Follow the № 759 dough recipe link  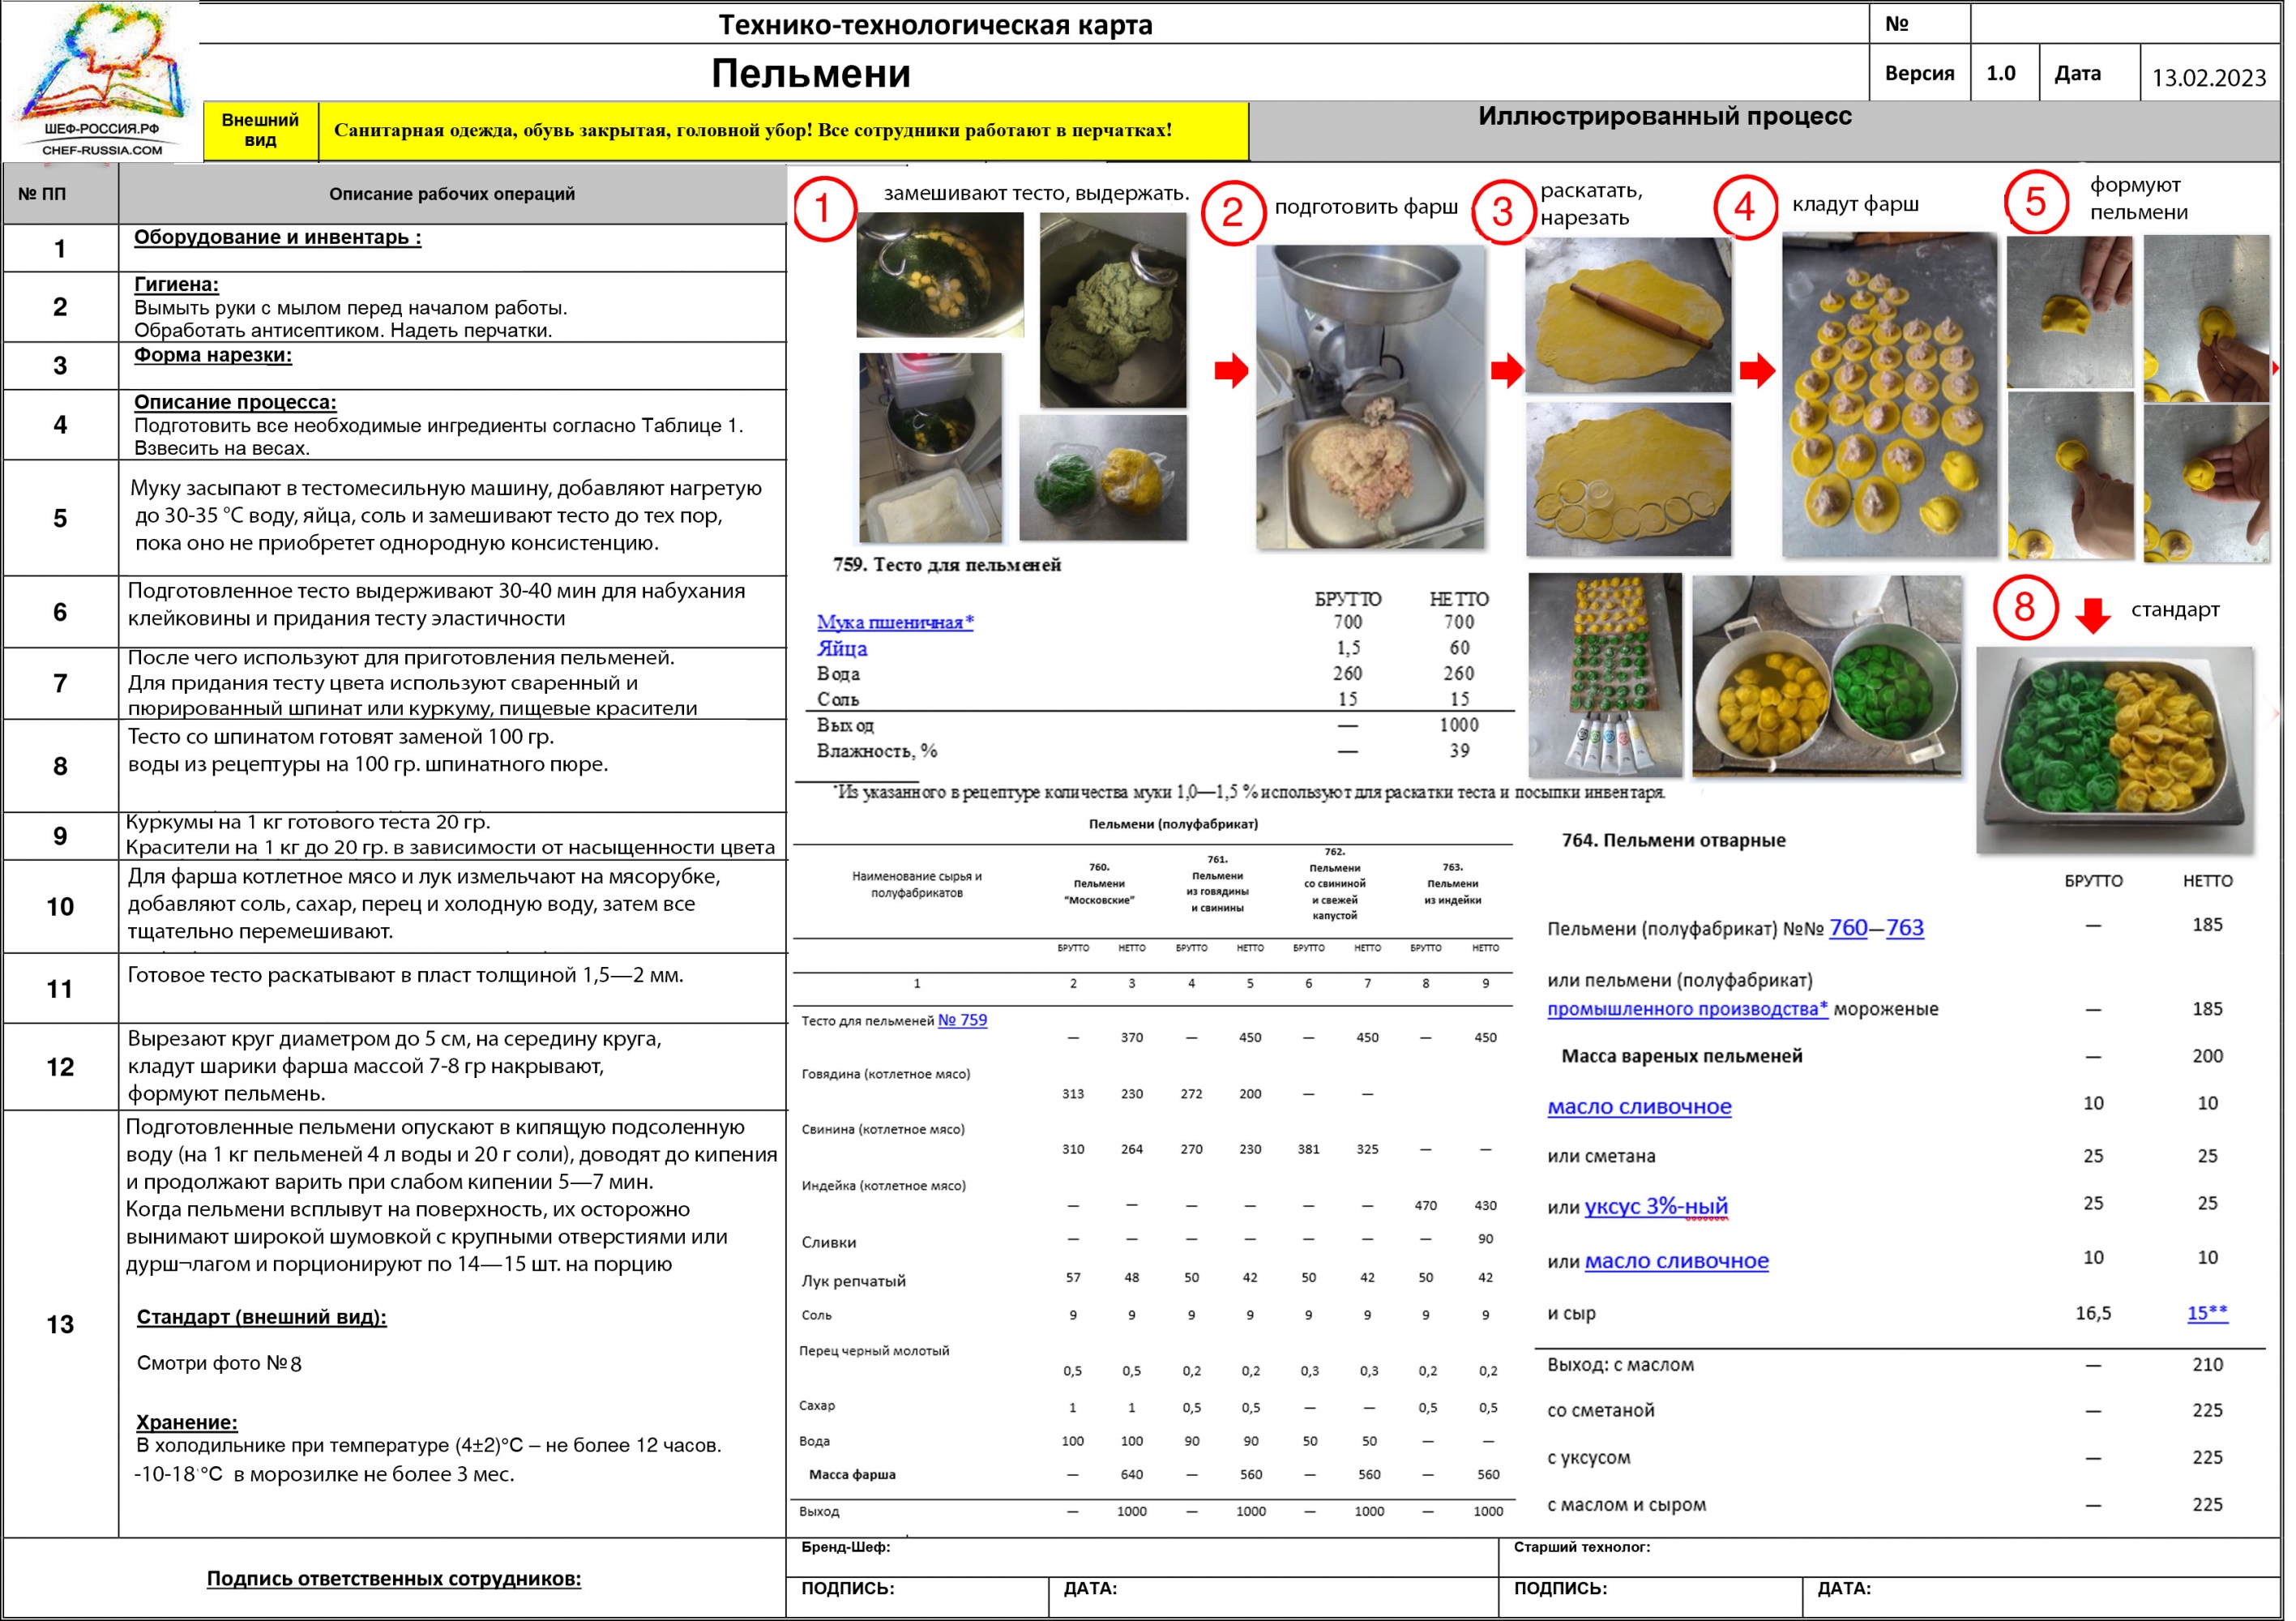(x=963, y=1021)
